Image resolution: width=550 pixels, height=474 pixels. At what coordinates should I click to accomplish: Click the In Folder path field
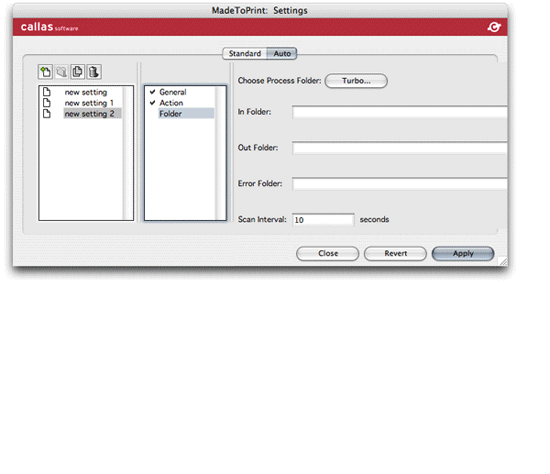[x=400, y=112]
